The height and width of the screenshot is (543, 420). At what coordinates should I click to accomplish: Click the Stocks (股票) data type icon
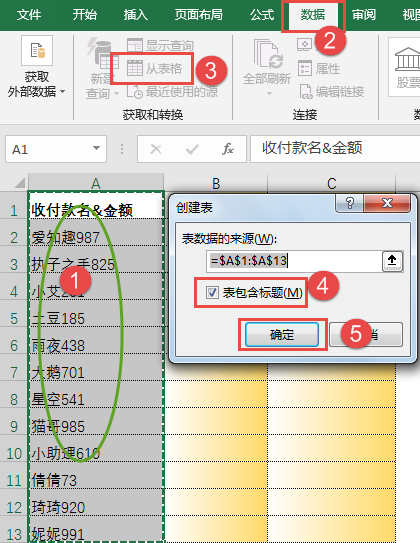tap(408, 58)
